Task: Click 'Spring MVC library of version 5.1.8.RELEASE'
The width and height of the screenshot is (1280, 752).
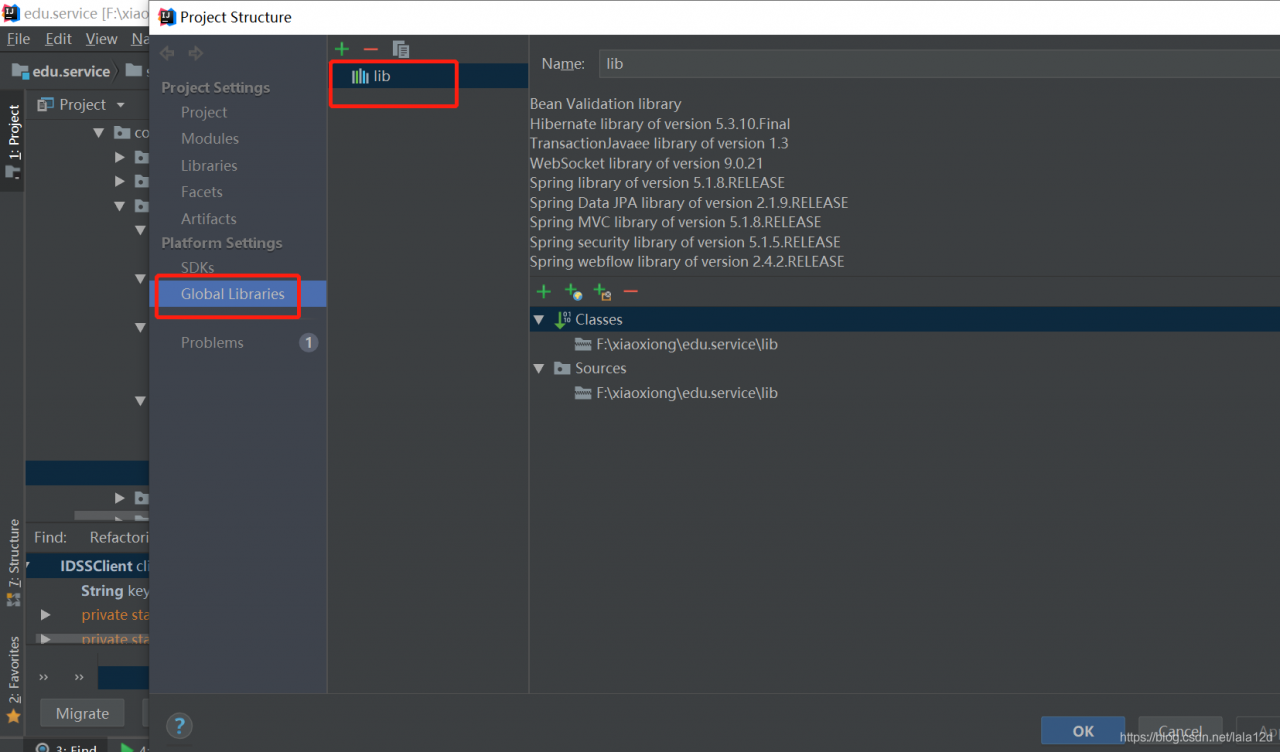Action: tap(676, 222)
